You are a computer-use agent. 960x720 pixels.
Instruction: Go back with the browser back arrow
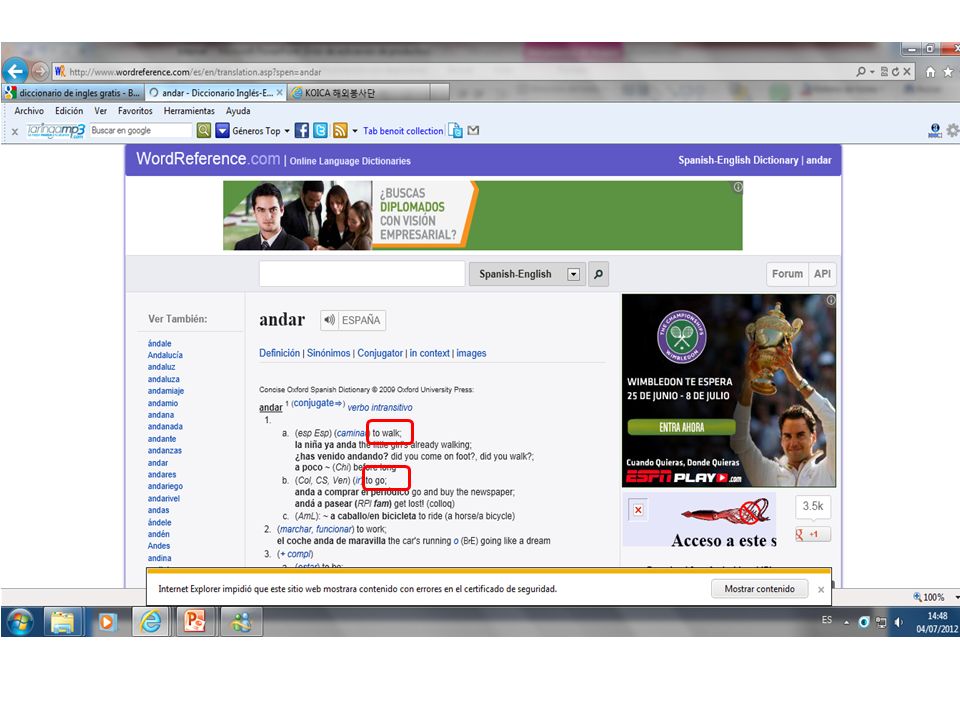coord(15,72)
